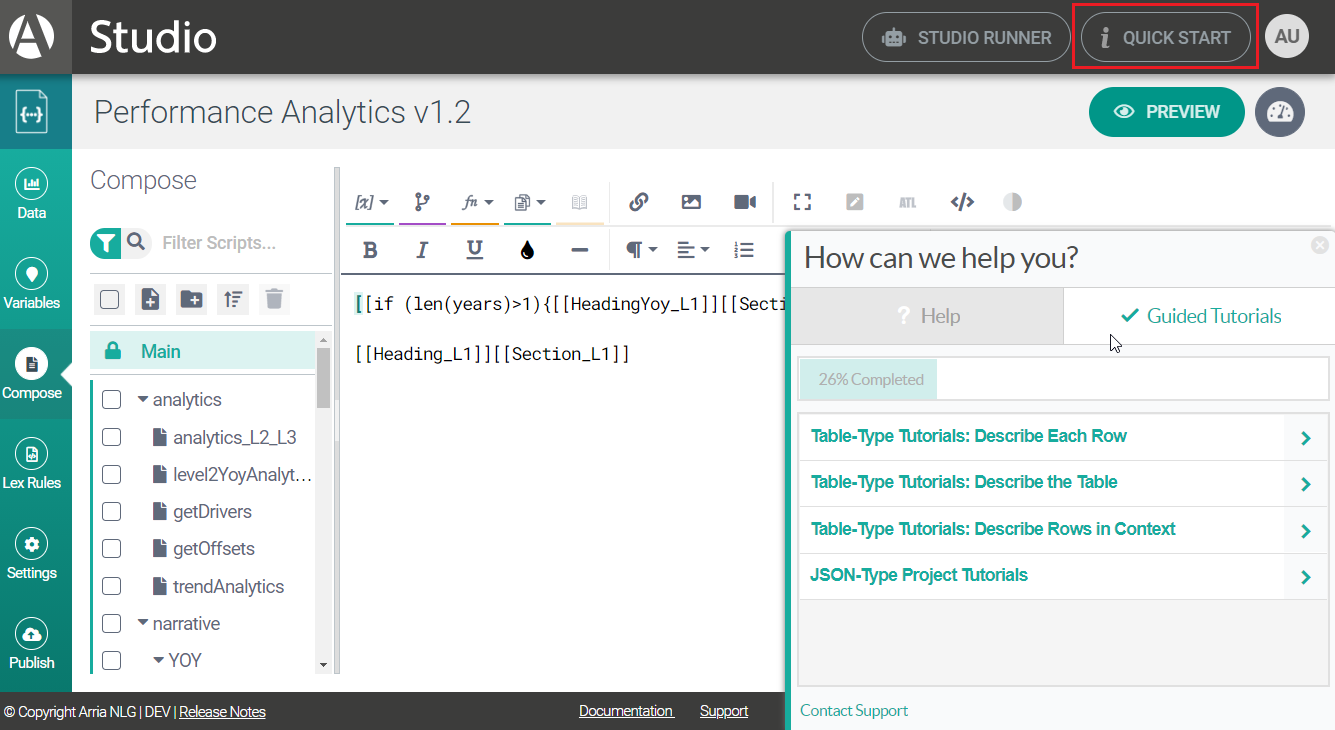Viewport: 1335px width, 730px height.
Task: Click the PREVIEW button
Action: [x=1166, y=112]
